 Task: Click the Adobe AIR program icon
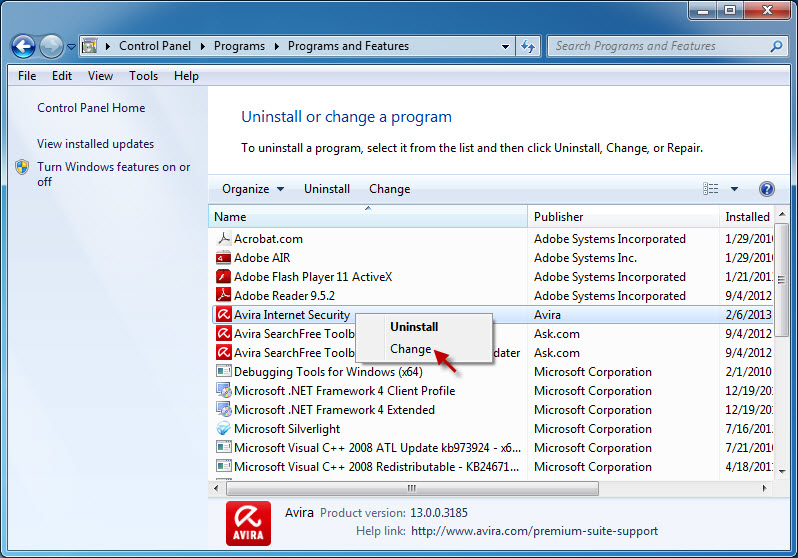(x=223, y=258)
